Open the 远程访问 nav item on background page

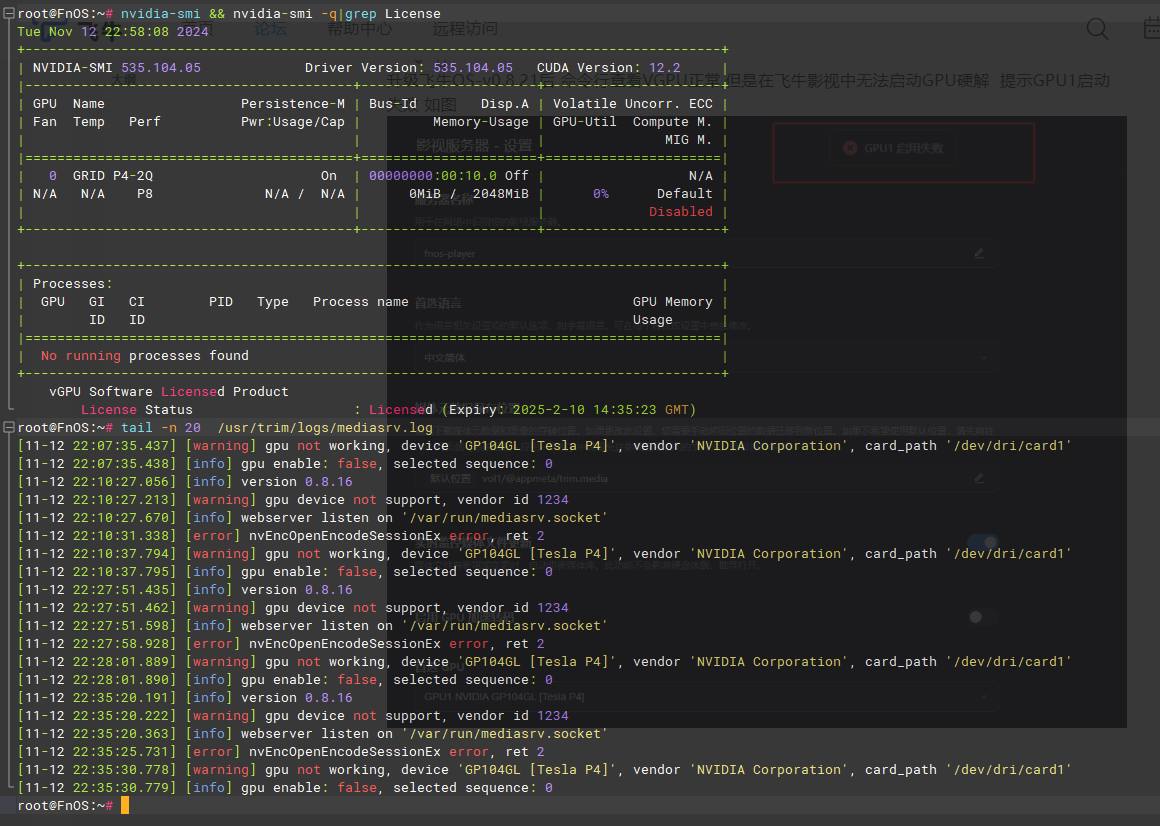click(465, 29)
